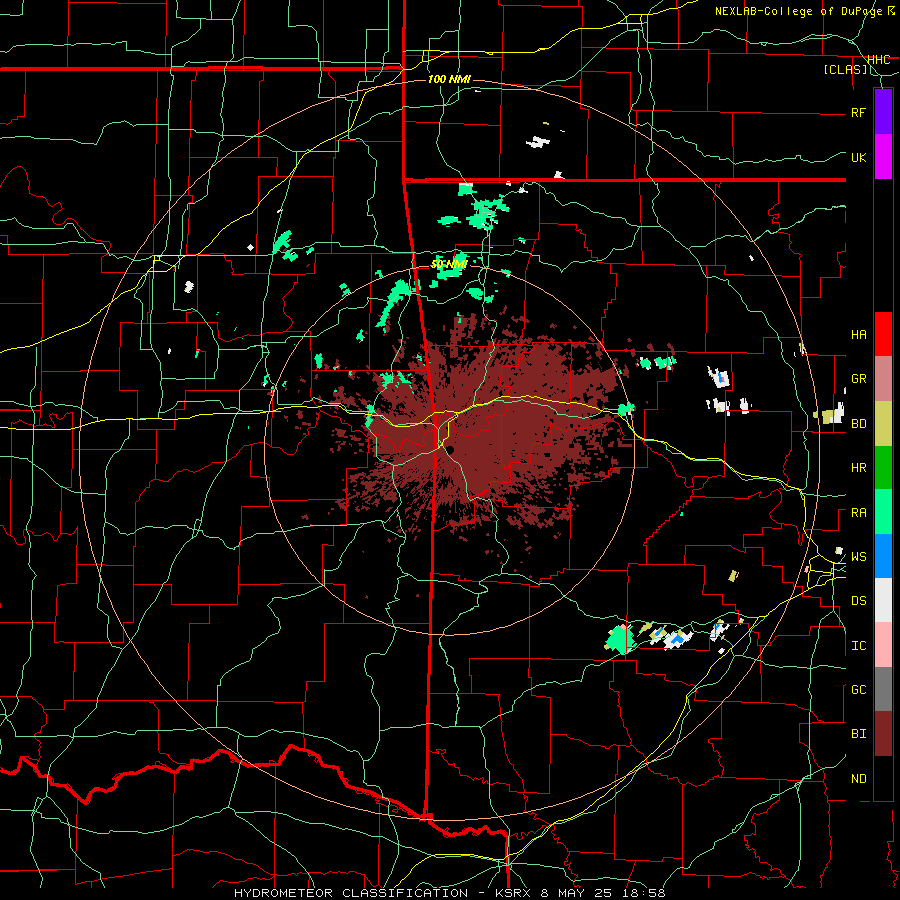Click the WS blue legend swatch
This screenshot has width=900, height=900.
(883, 556)
